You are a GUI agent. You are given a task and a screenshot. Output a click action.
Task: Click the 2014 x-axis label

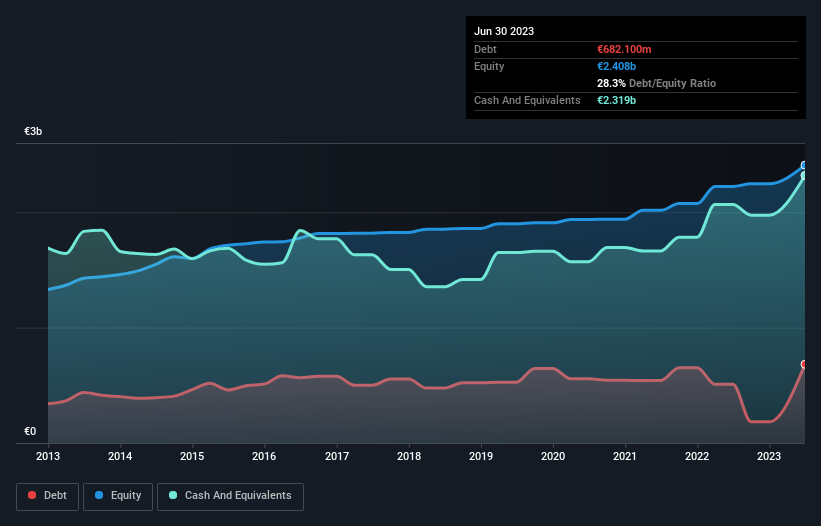point(120,456)
